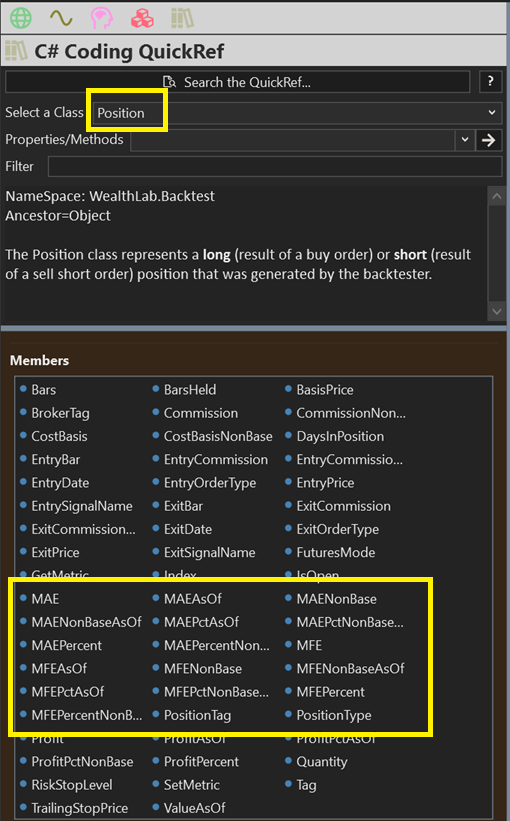This screenshot has width=510, height=821.
Task: Click the search magnifier document icon
Action: pyautogui.click(x=169, y=82)
